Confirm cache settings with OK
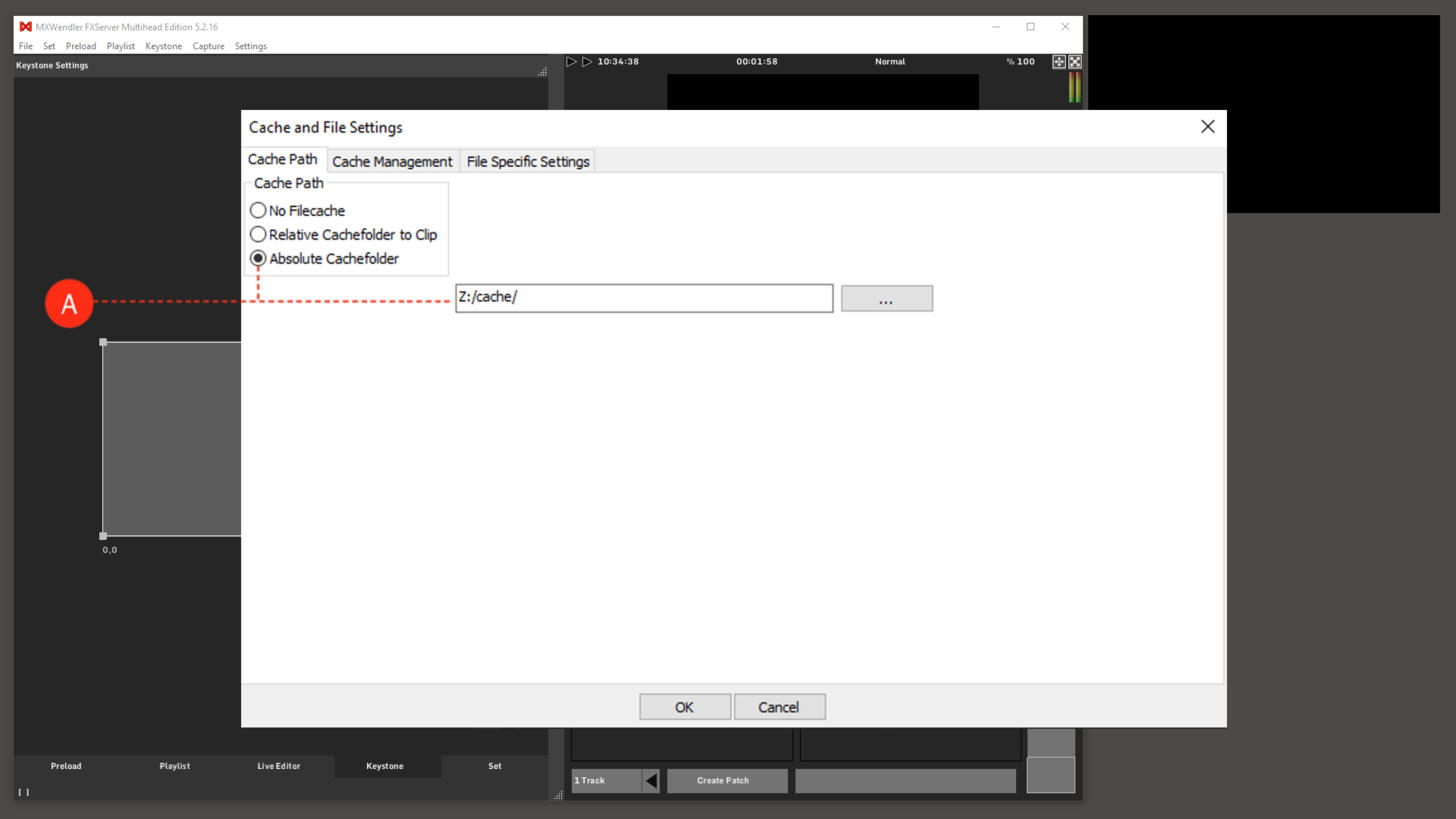The image size is (1456, 819). coord(684,706)
